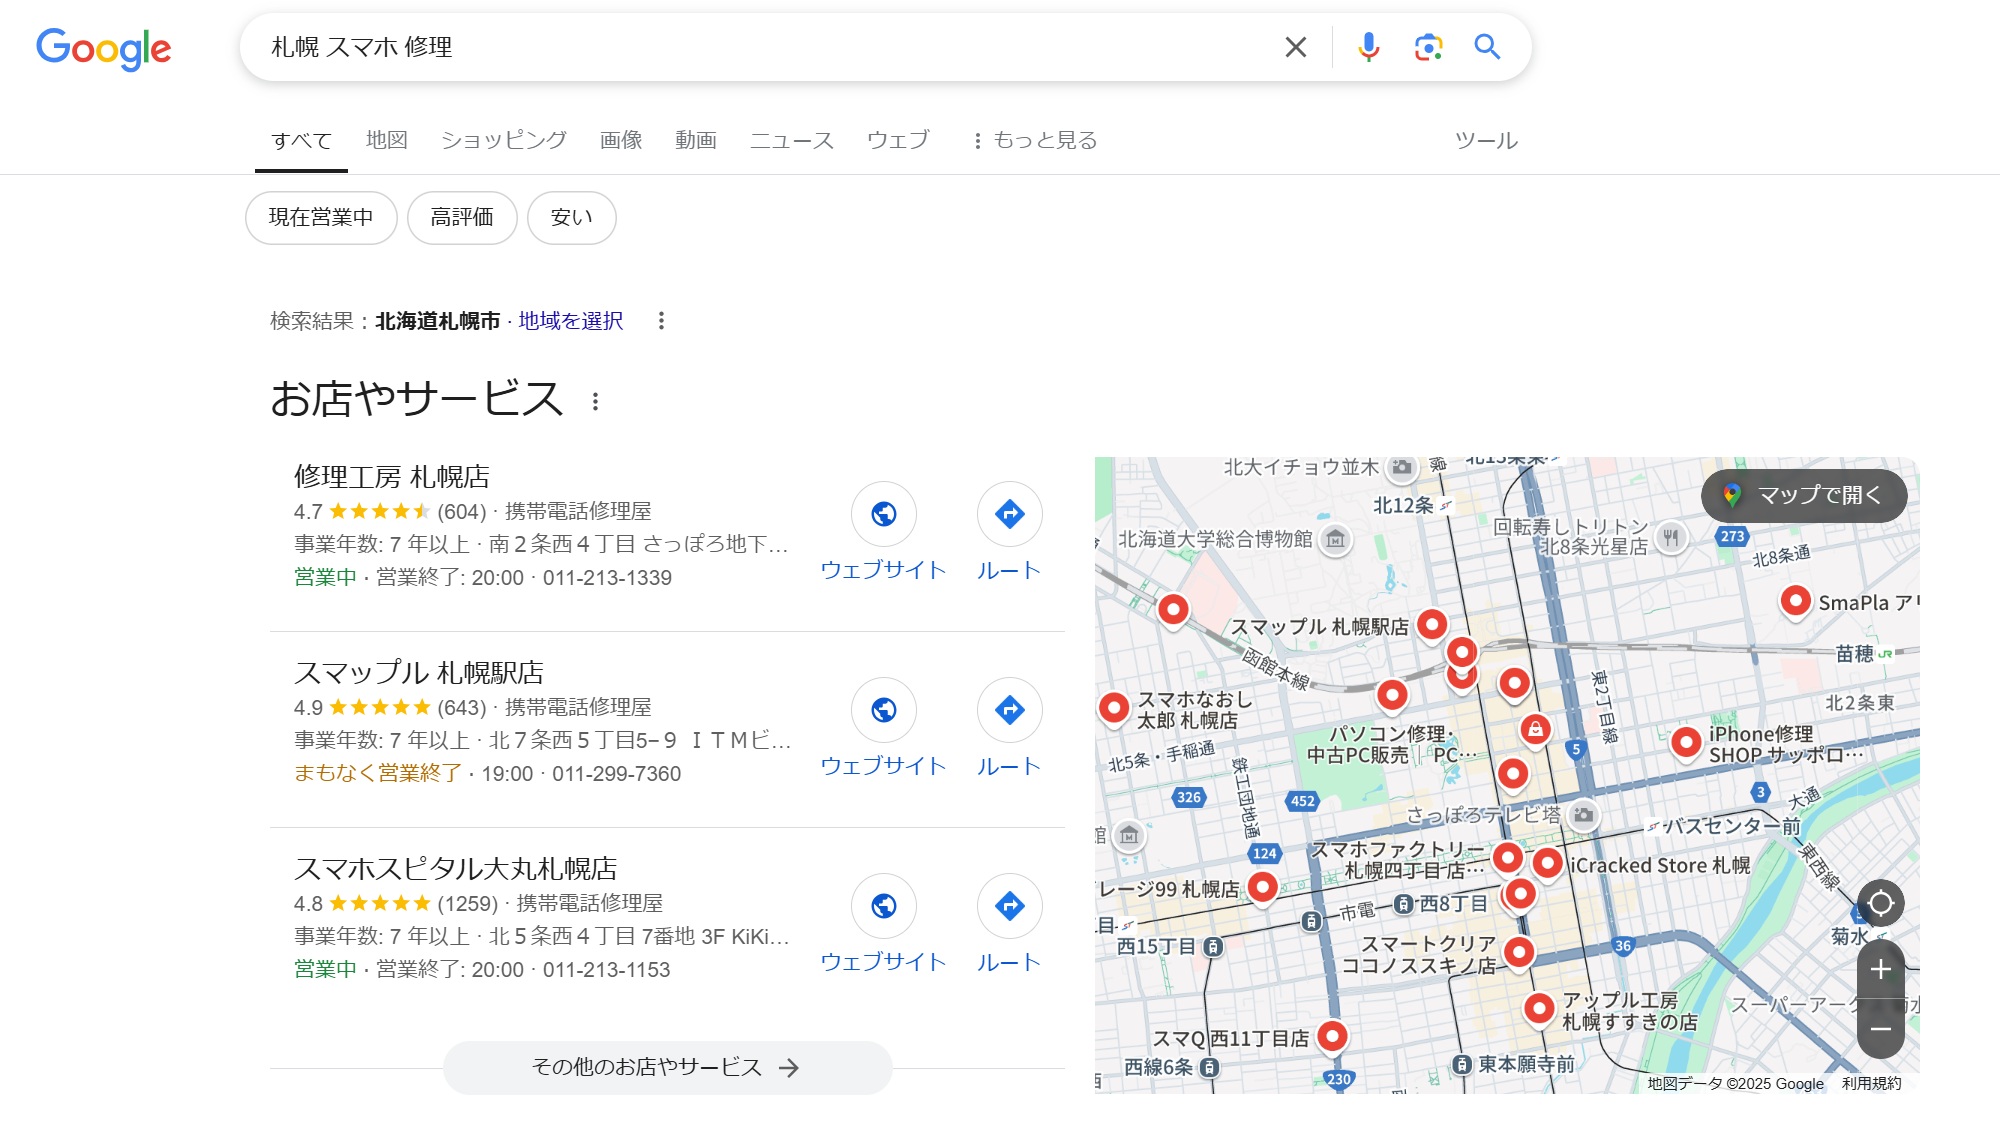
Task: Zoom out on the map
Action: pos(1880,1029)
